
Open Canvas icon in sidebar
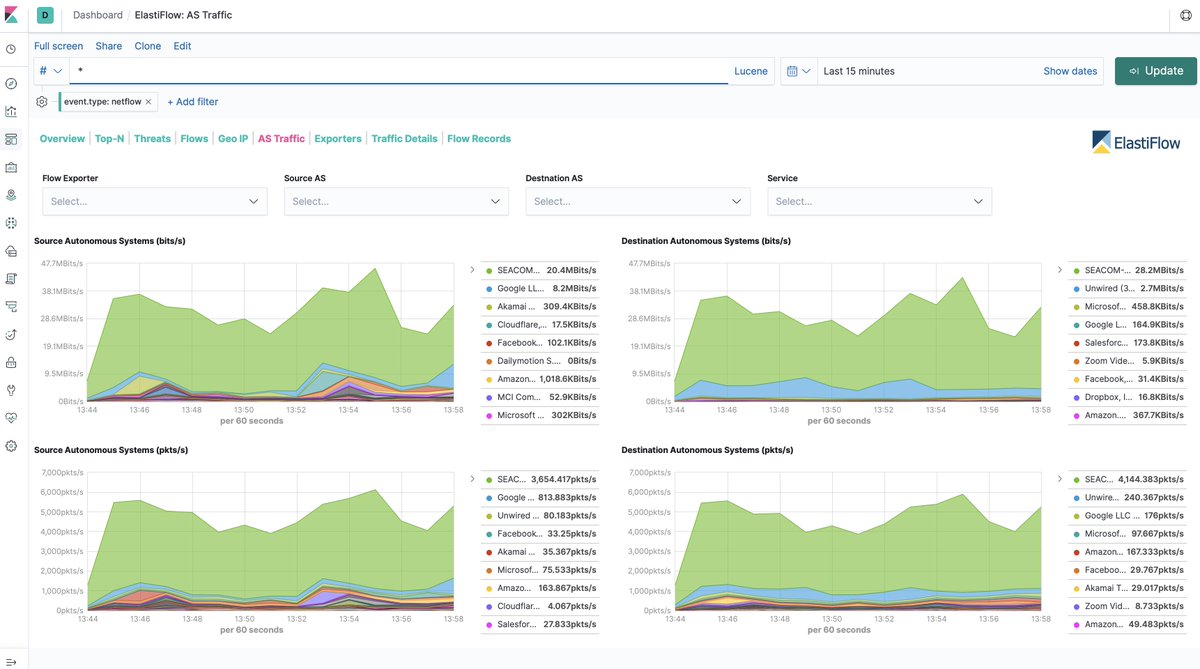coord(11,167)
